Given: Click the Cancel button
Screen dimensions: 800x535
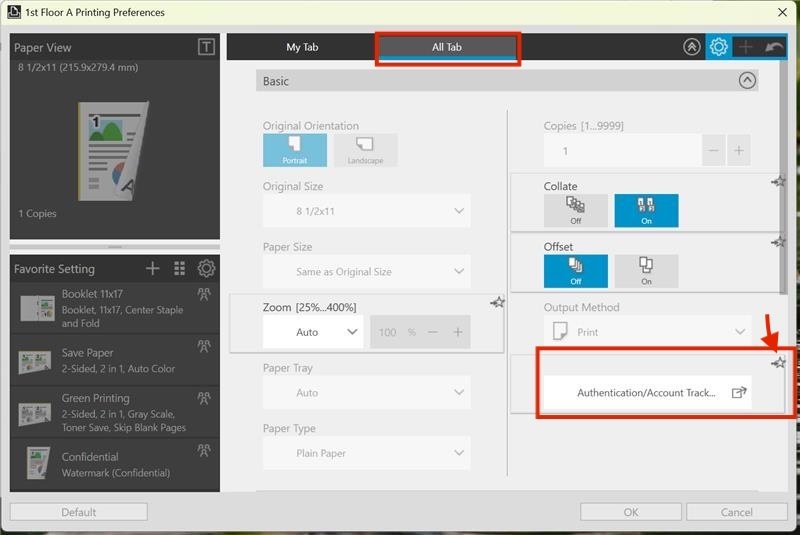Looking at the screenshot, I should pos(736,512).
